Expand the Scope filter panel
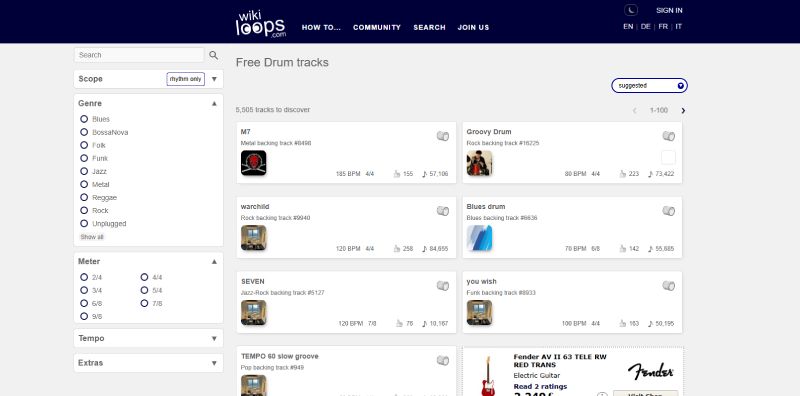This screenshot has width=800, height=396. [214, 79]
